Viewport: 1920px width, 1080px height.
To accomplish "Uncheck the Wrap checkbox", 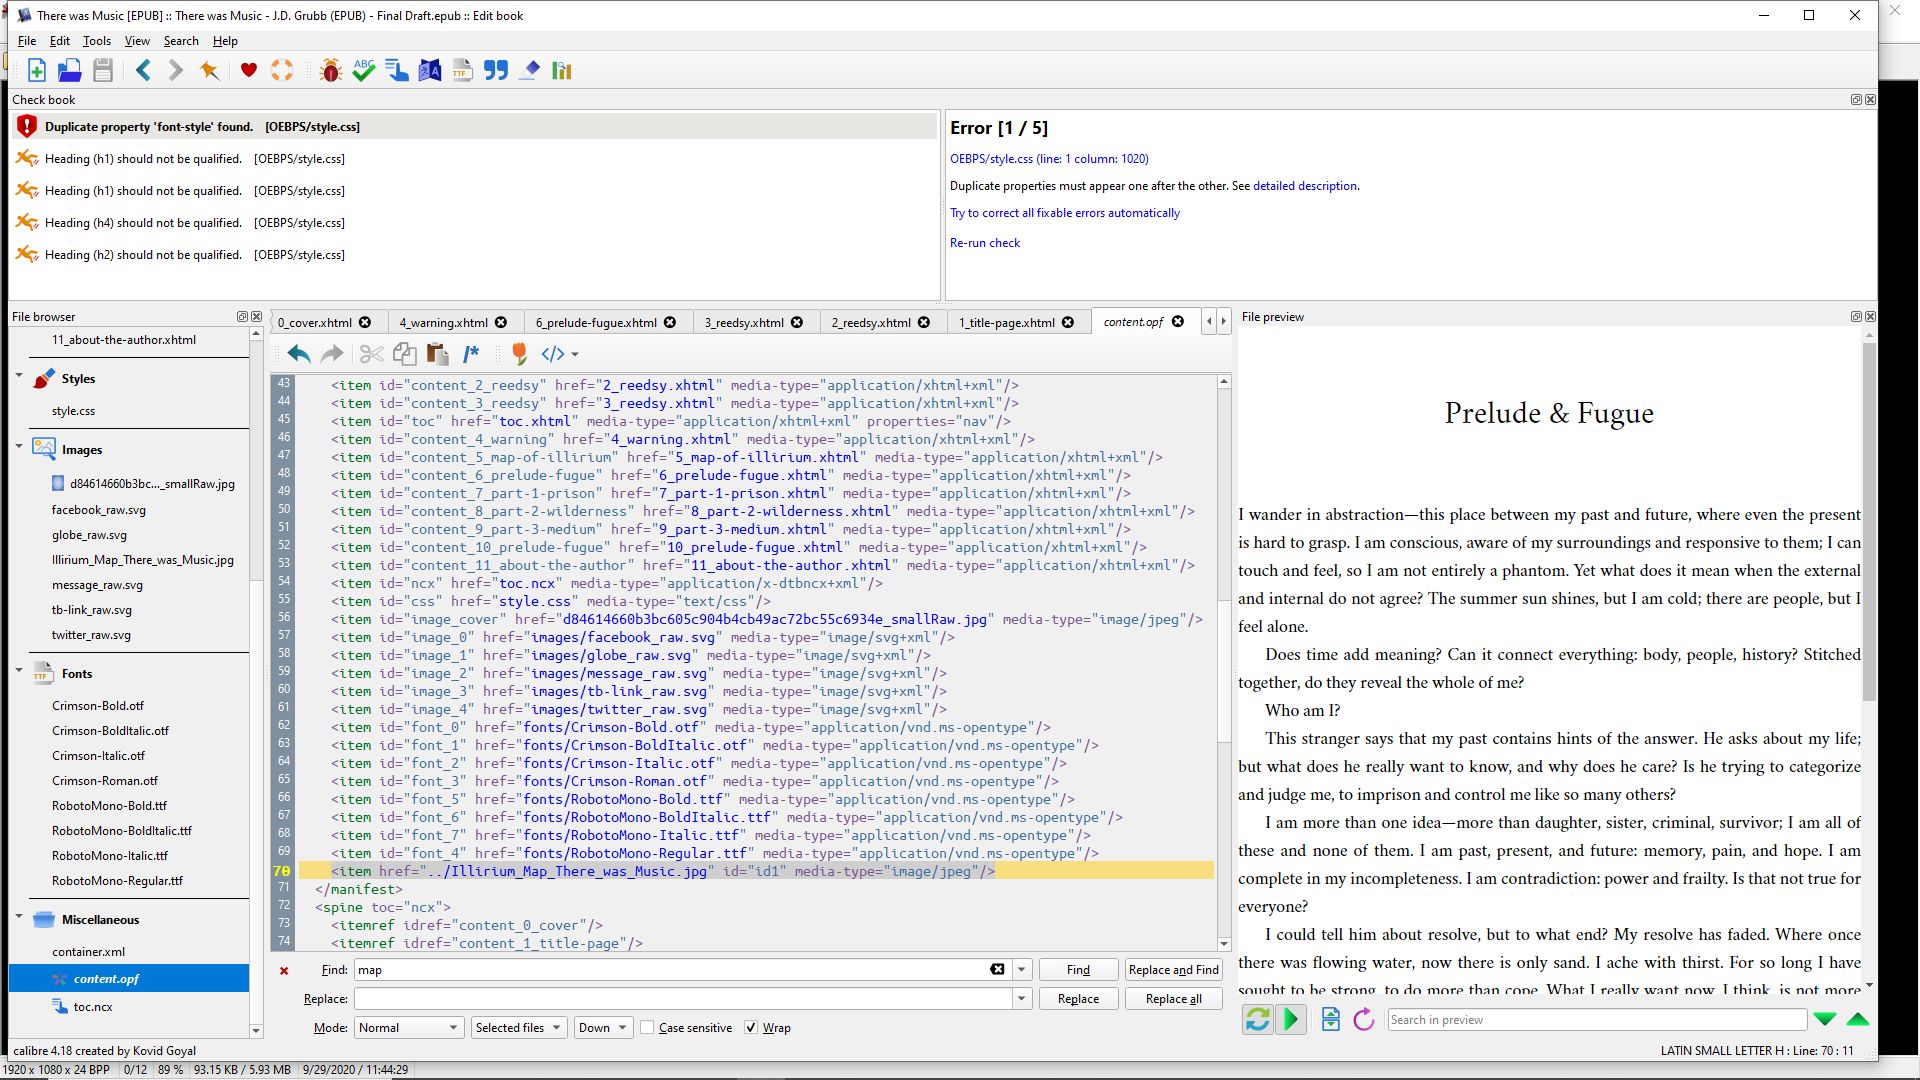I will coord(751,1028).
